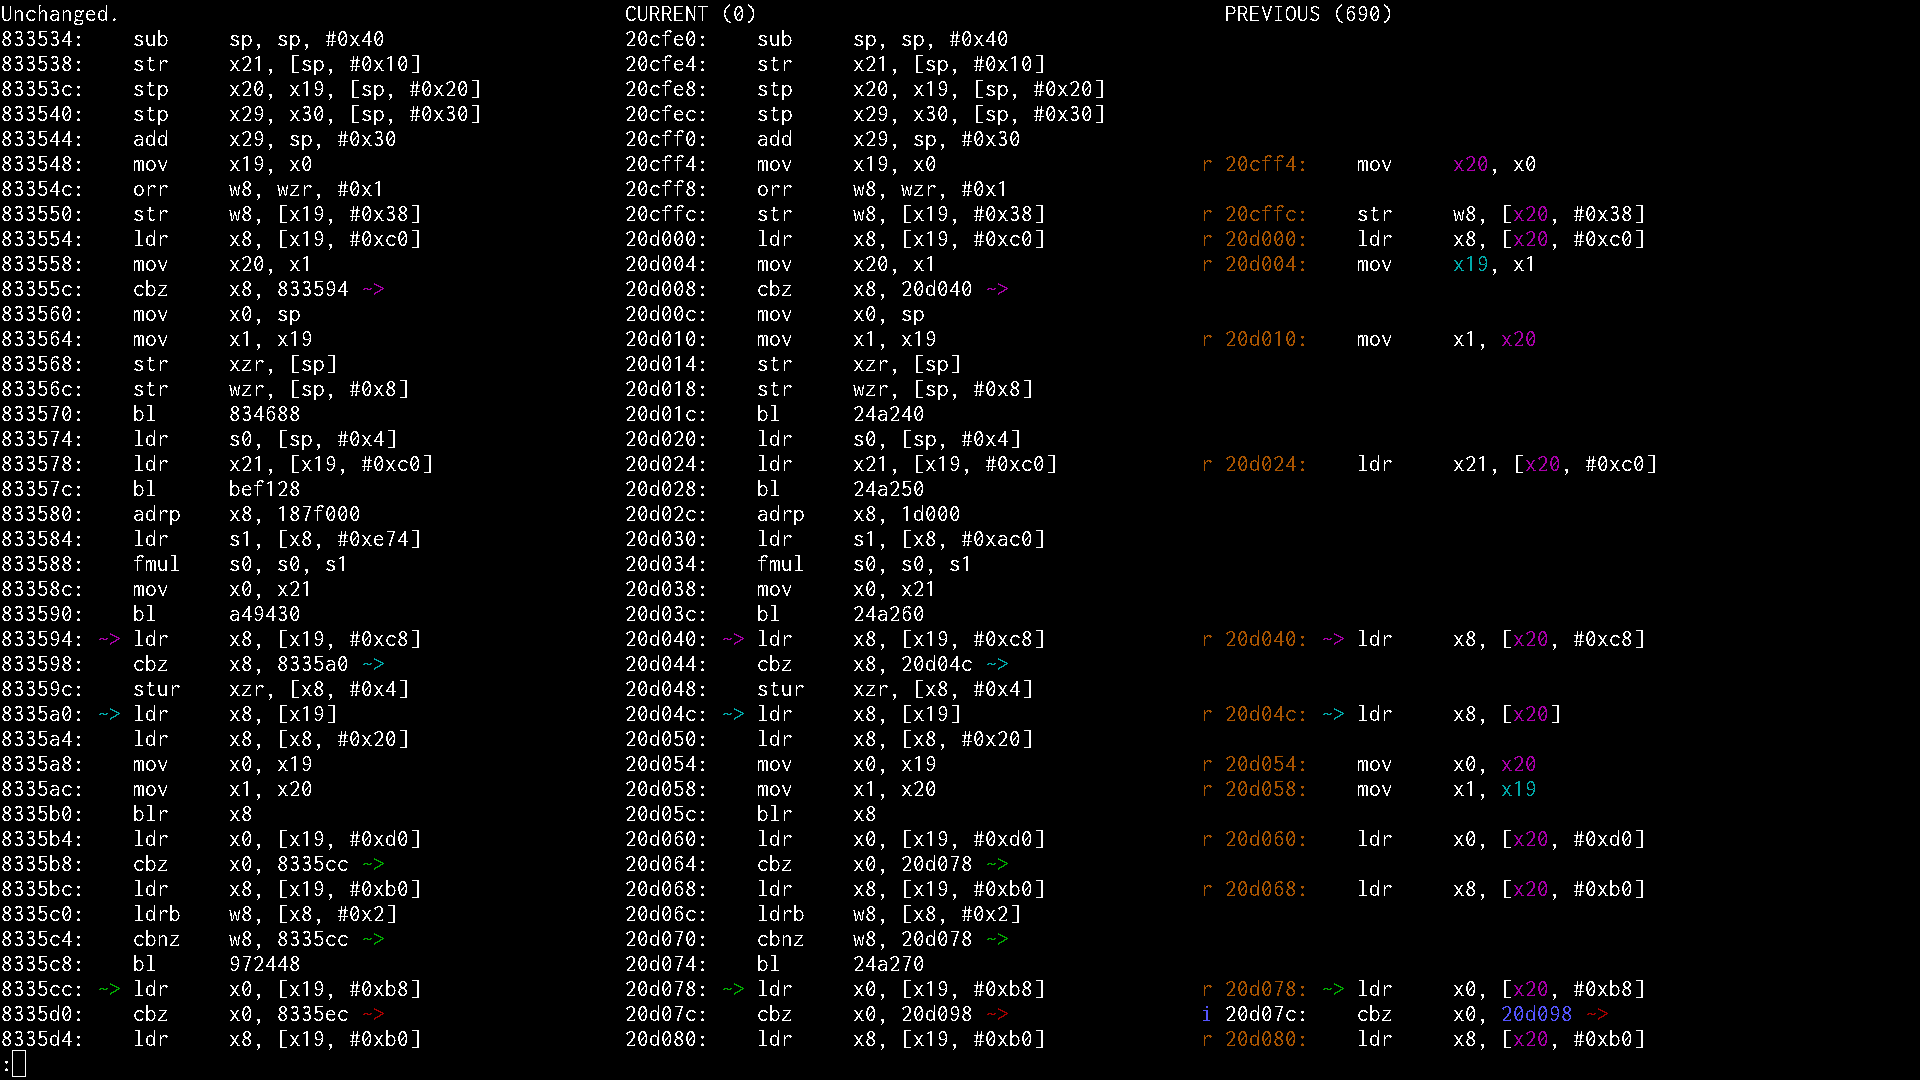Click cyan x19 in previous 20d058 row
This screenshot has width=1920, height=1080.
1518,789
